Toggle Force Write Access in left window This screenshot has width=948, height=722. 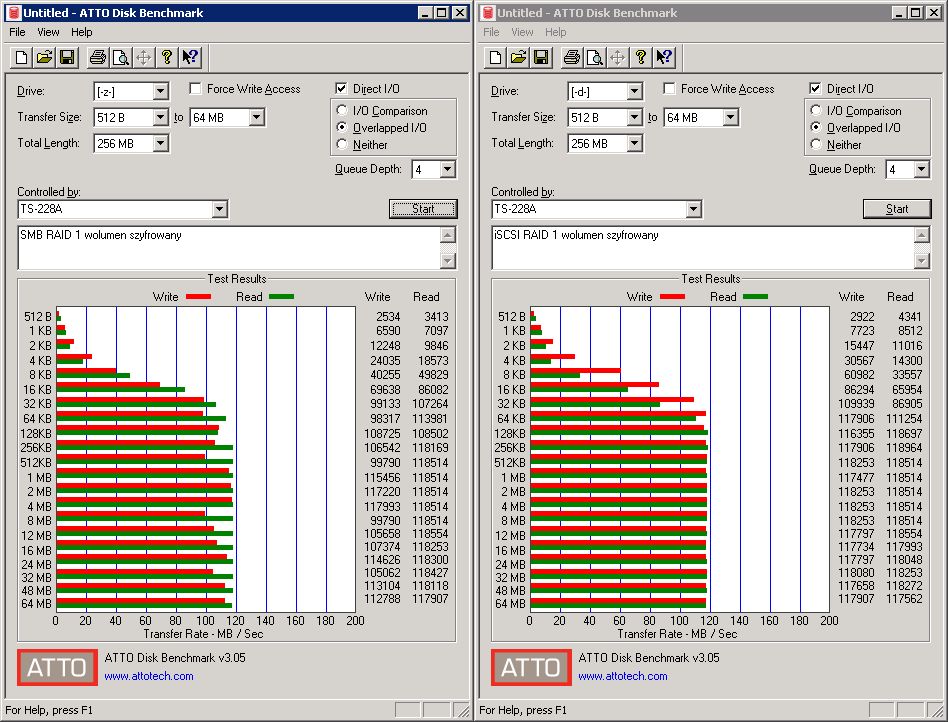tap(195, 89)
